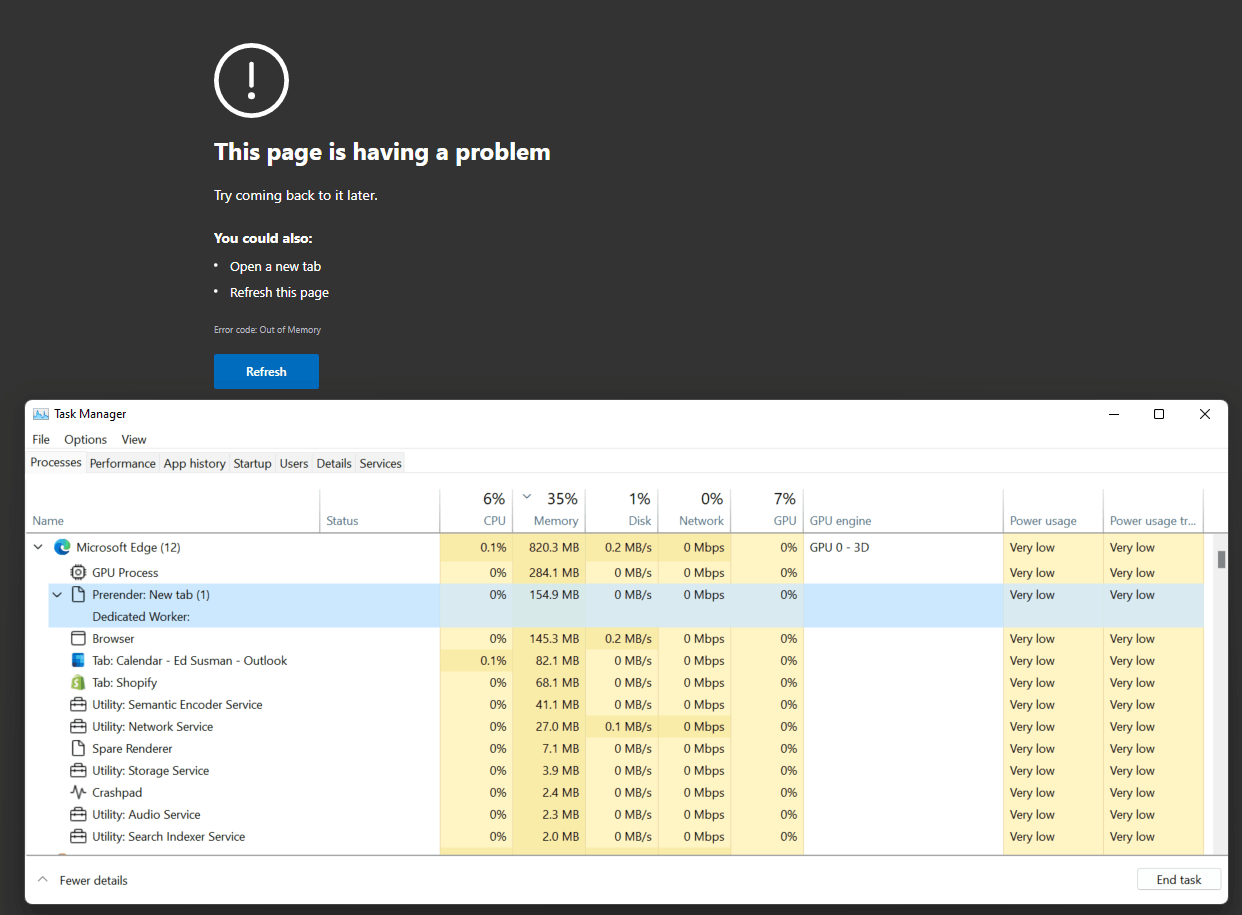Click the Crashpad waveform icon
The image size is (1242, 915).
[x=77, y=792]
